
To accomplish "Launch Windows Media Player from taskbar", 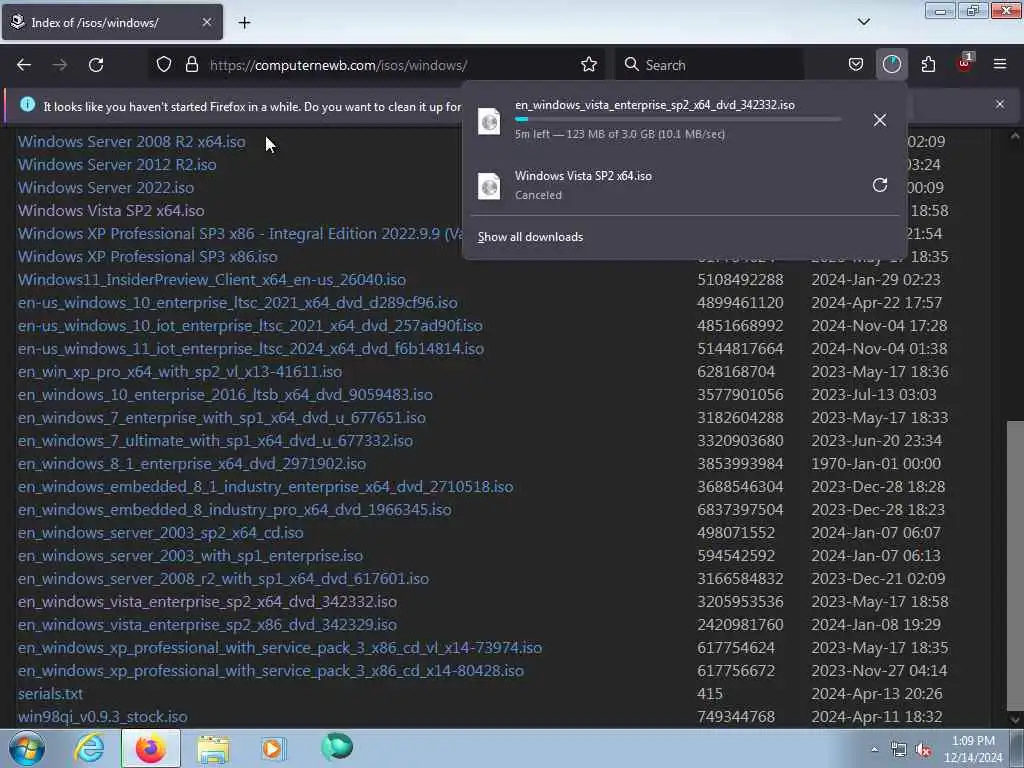I will (x=273, y=748).
